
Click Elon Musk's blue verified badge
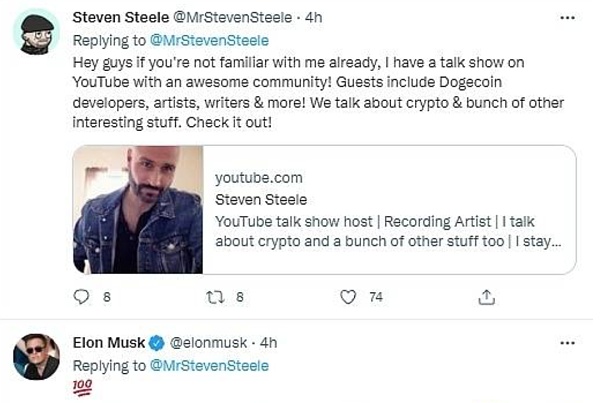point(157,343)
